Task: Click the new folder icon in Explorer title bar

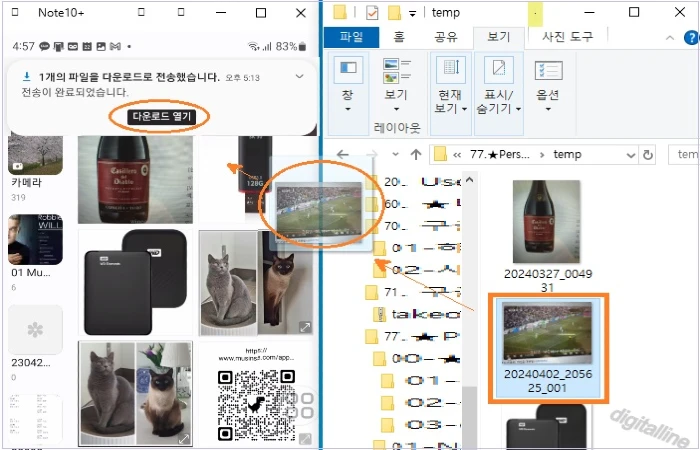Action: (x=394, y=13)
